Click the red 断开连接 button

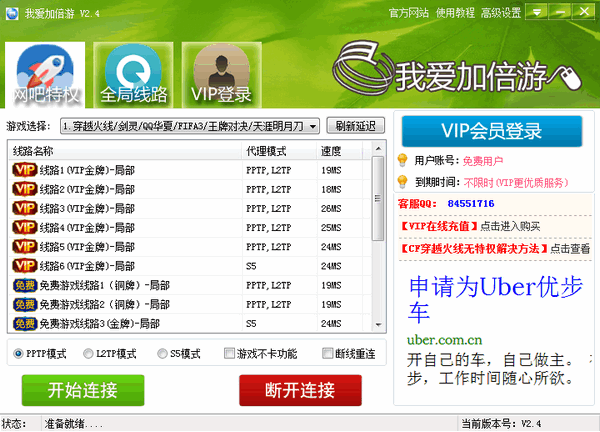point(300,390)
